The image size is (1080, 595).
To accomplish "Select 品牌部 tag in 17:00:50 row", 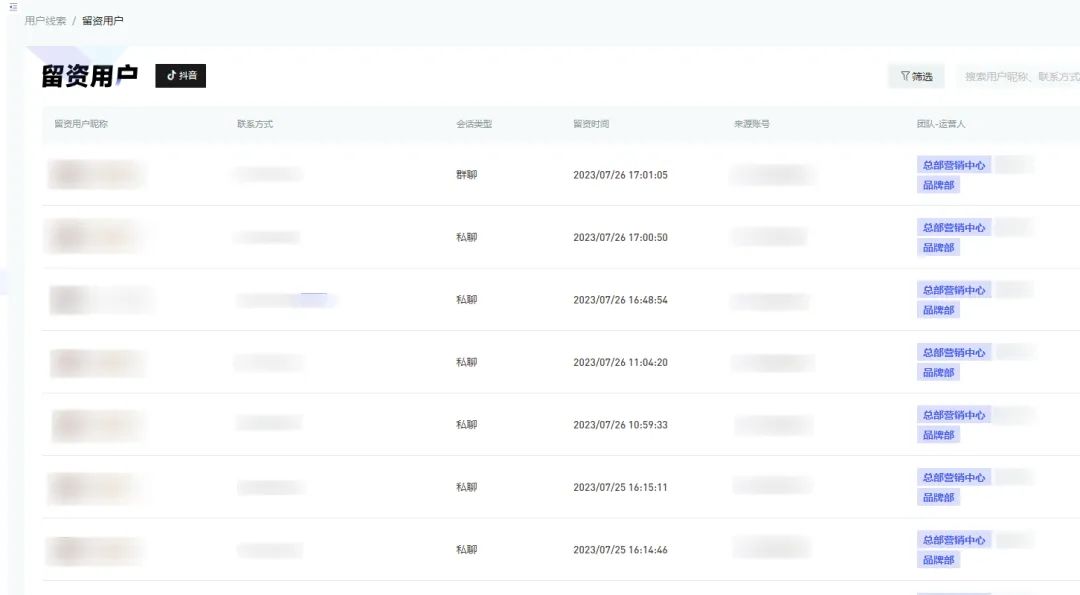I will click(938, 248).
